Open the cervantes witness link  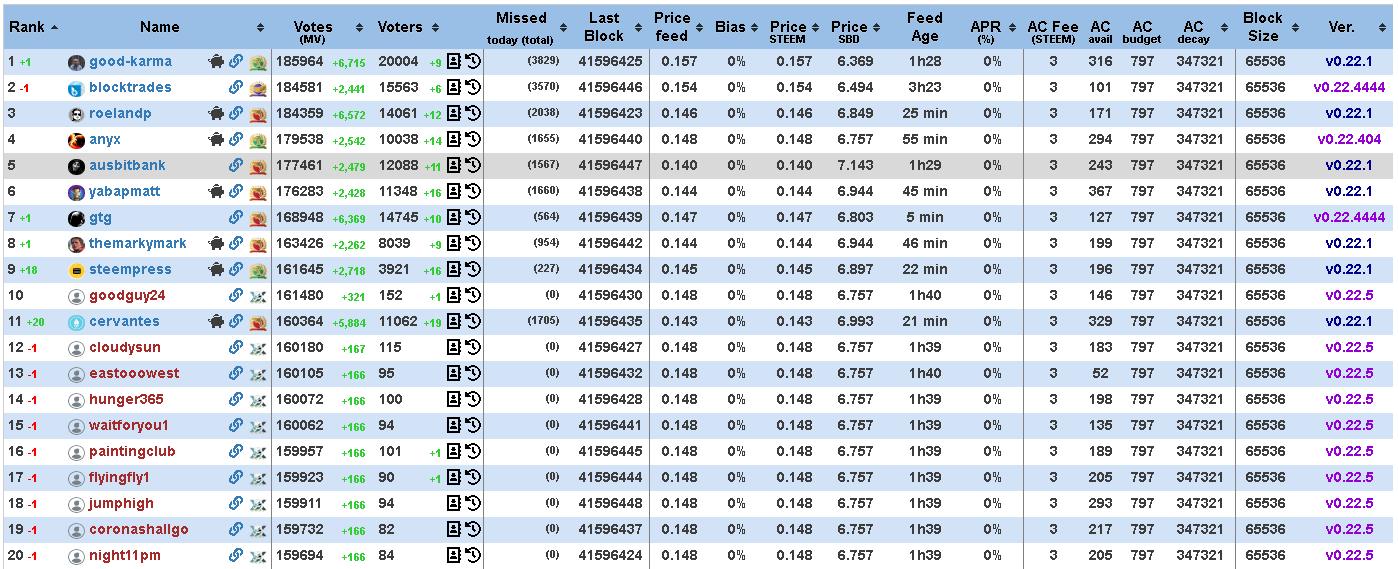pyautogui.click(x=124, y=321)
